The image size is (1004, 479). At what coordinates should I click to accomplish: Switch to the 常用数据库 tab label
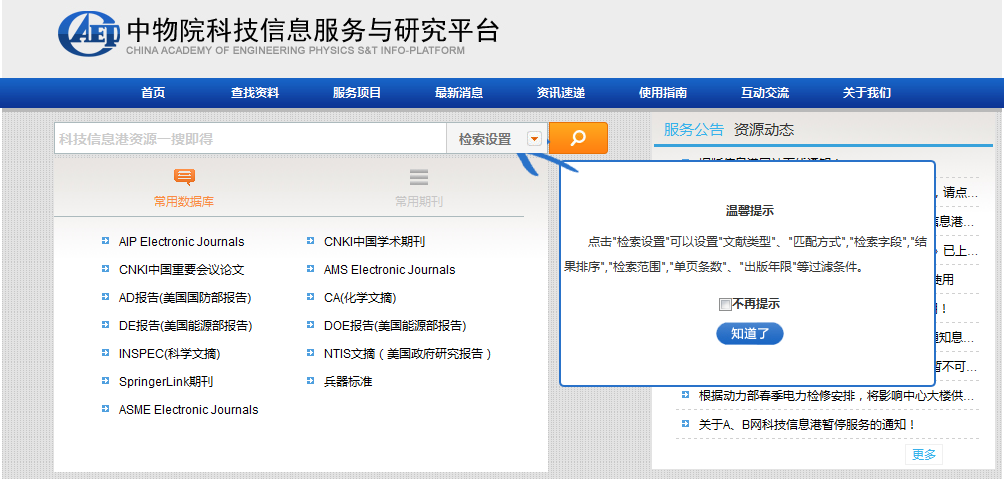point(184,202)
